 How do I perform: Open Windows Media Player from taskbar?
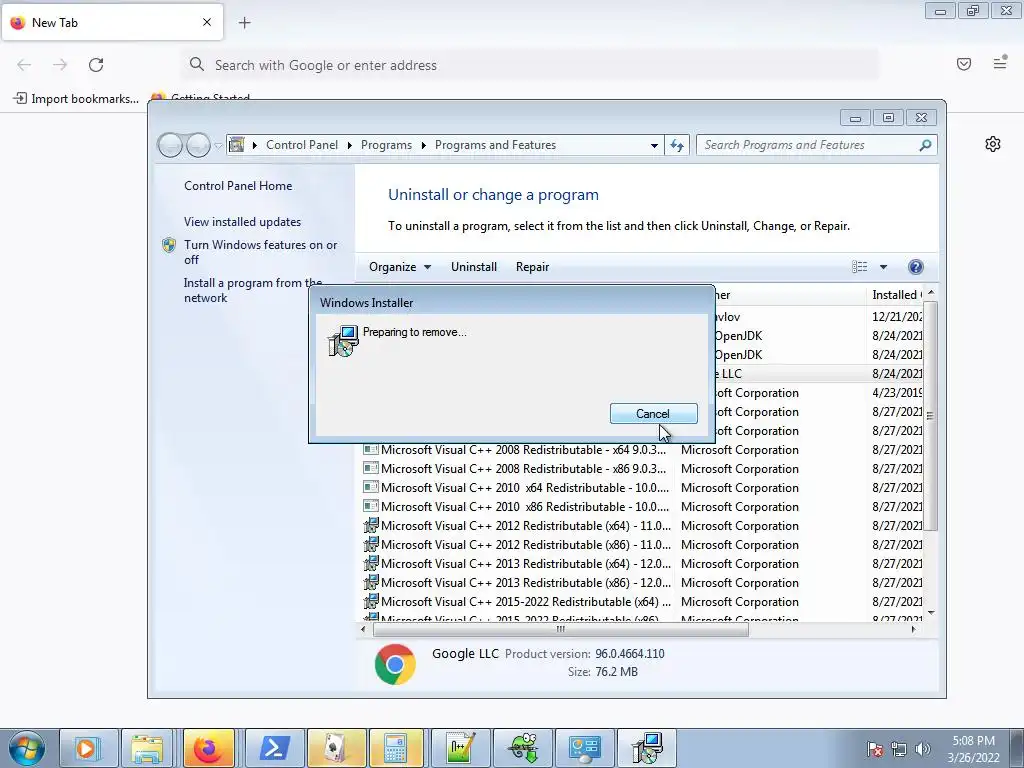coord(88,748)
